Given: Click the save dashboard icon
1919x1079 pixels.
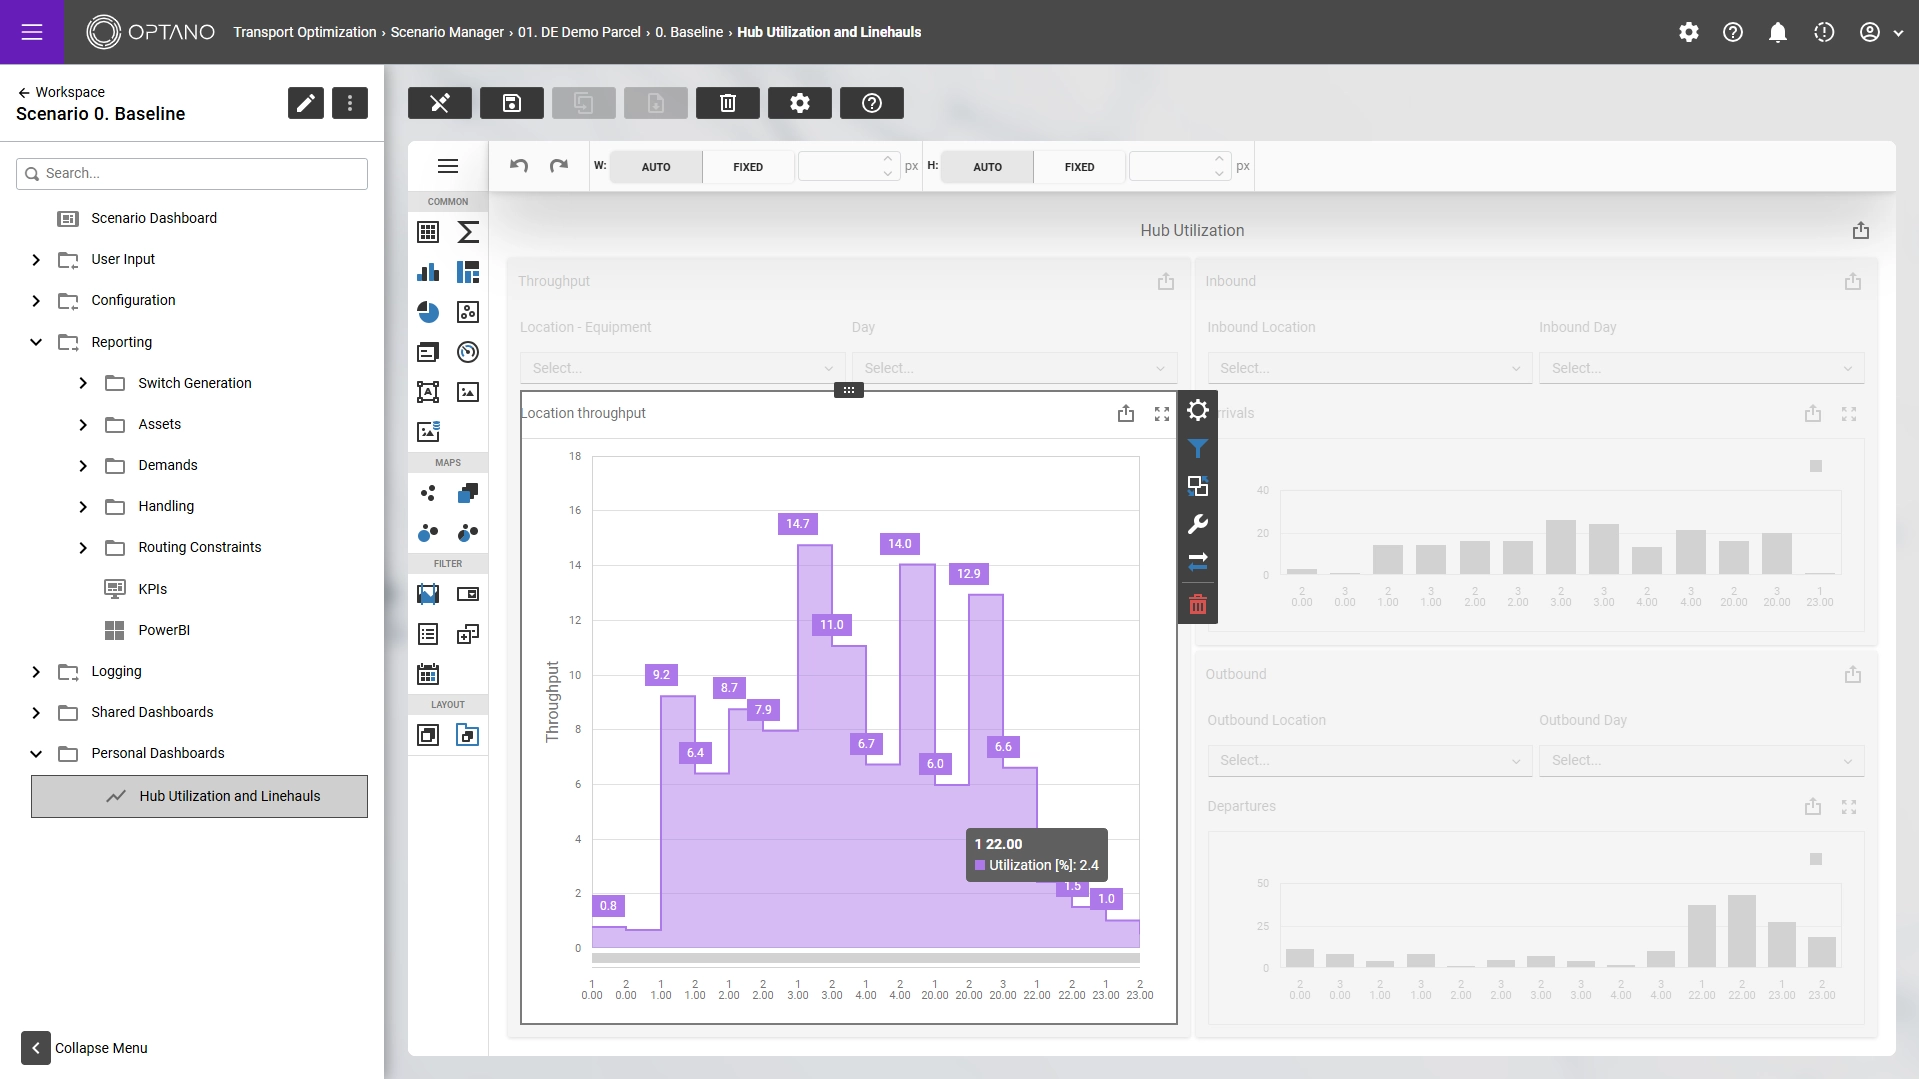Looking at the screenshot, I should 511,103.
